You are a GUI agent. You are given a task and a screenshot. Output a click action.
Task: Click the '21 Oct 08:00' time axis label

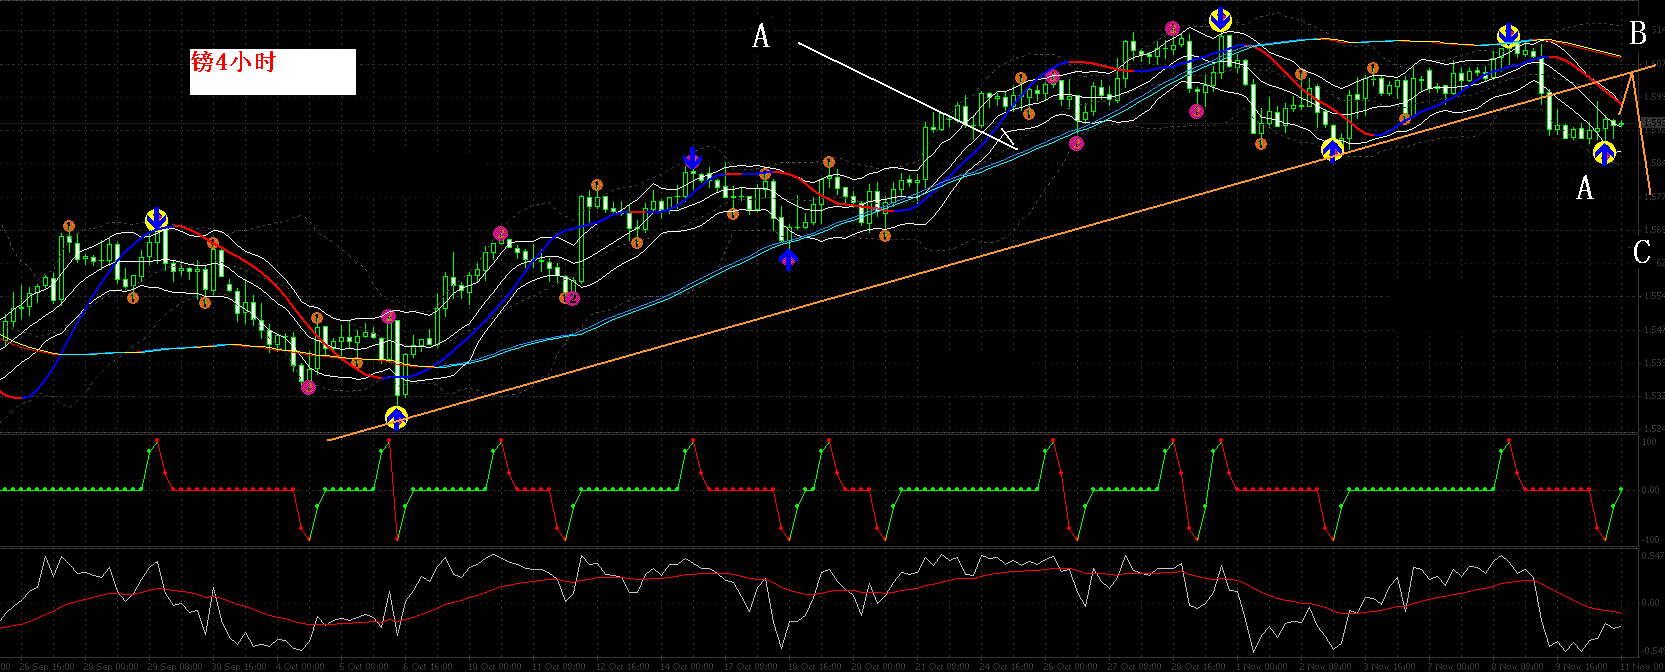[x=942, y=666]
